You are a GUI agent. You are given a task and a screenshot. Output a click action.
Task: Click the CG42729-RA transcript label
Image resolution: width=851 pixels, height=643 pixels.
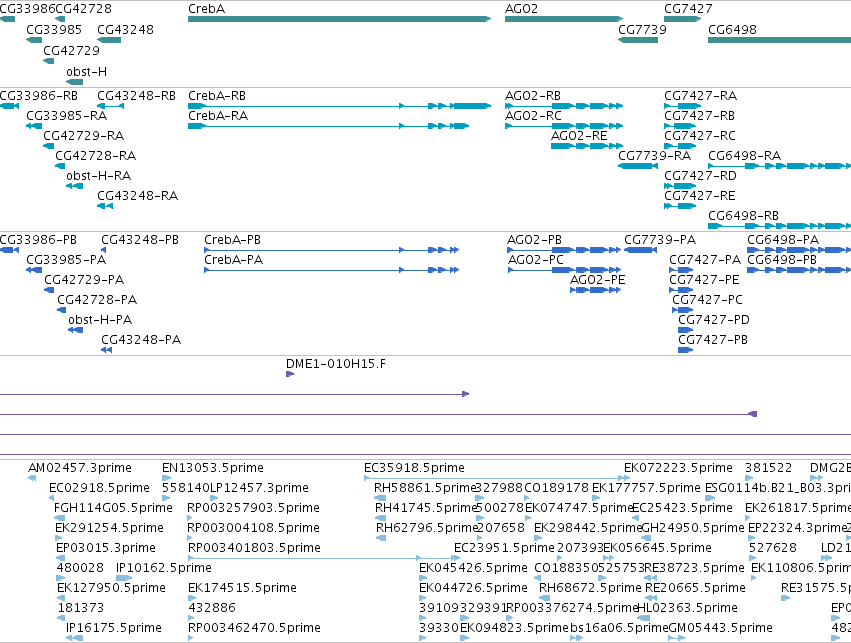tap(84, 136)
